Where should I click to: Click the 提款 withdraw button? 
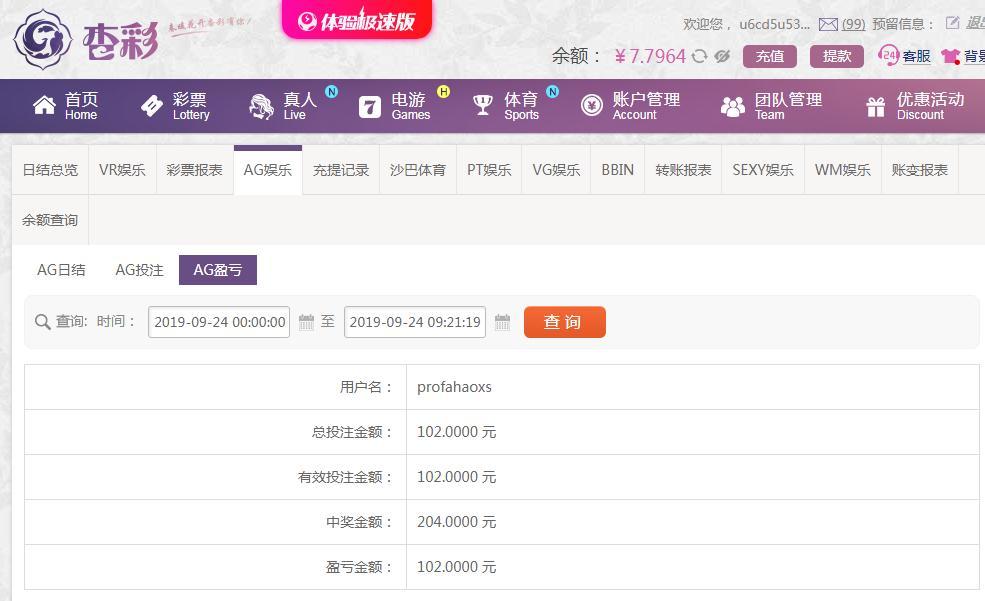[837, 57]
